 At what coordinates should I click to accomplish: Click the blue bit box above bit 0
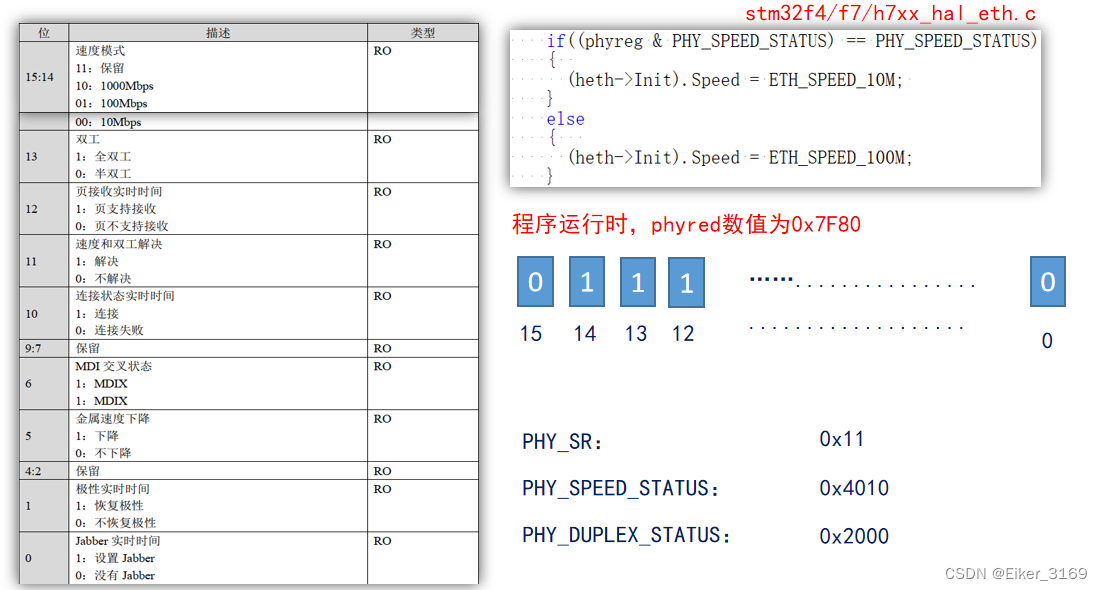point(1048,282)
